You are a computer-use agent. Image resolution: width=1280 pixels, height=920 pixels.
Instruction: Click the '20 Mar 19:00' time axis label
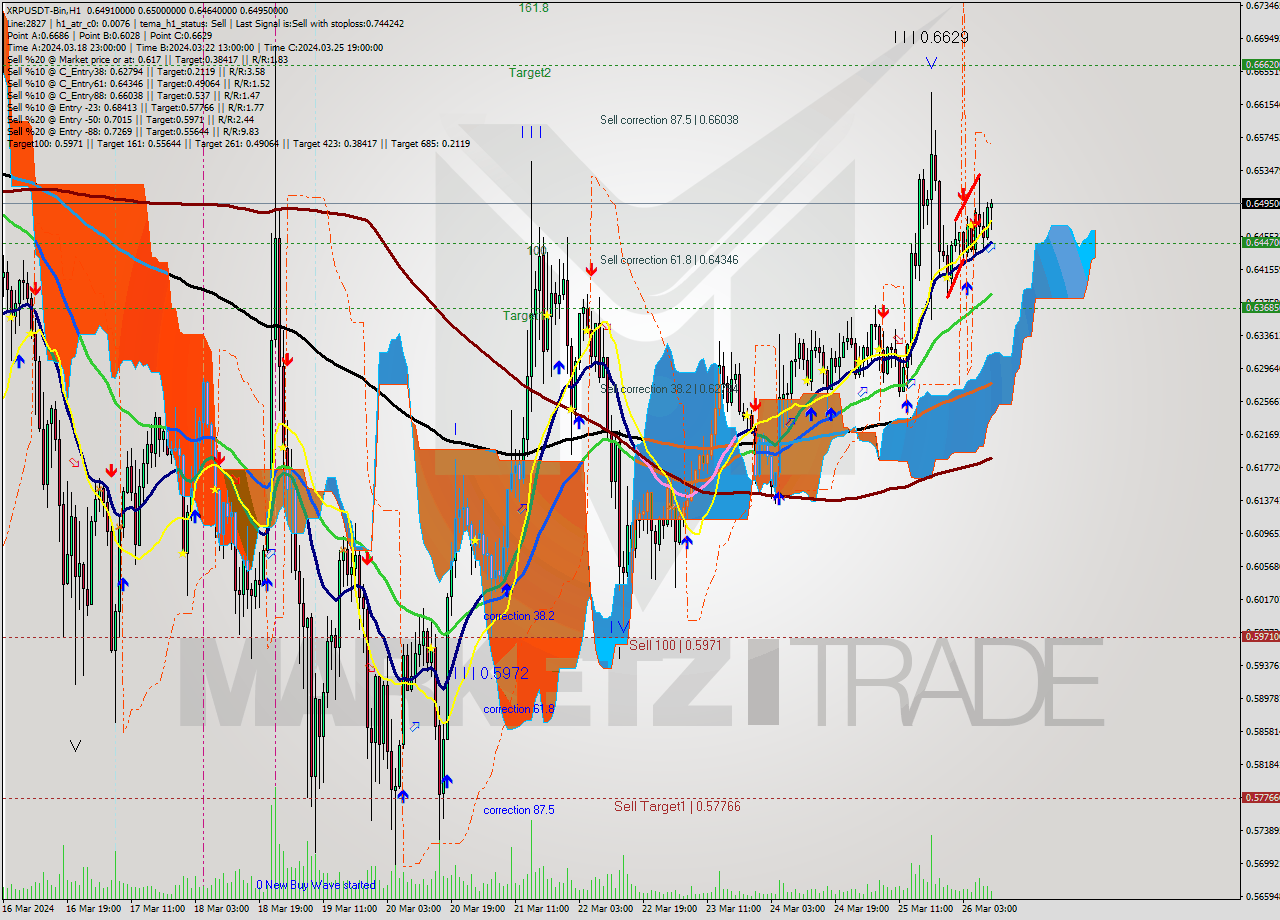pyautogui.click(x=479, y=909)
